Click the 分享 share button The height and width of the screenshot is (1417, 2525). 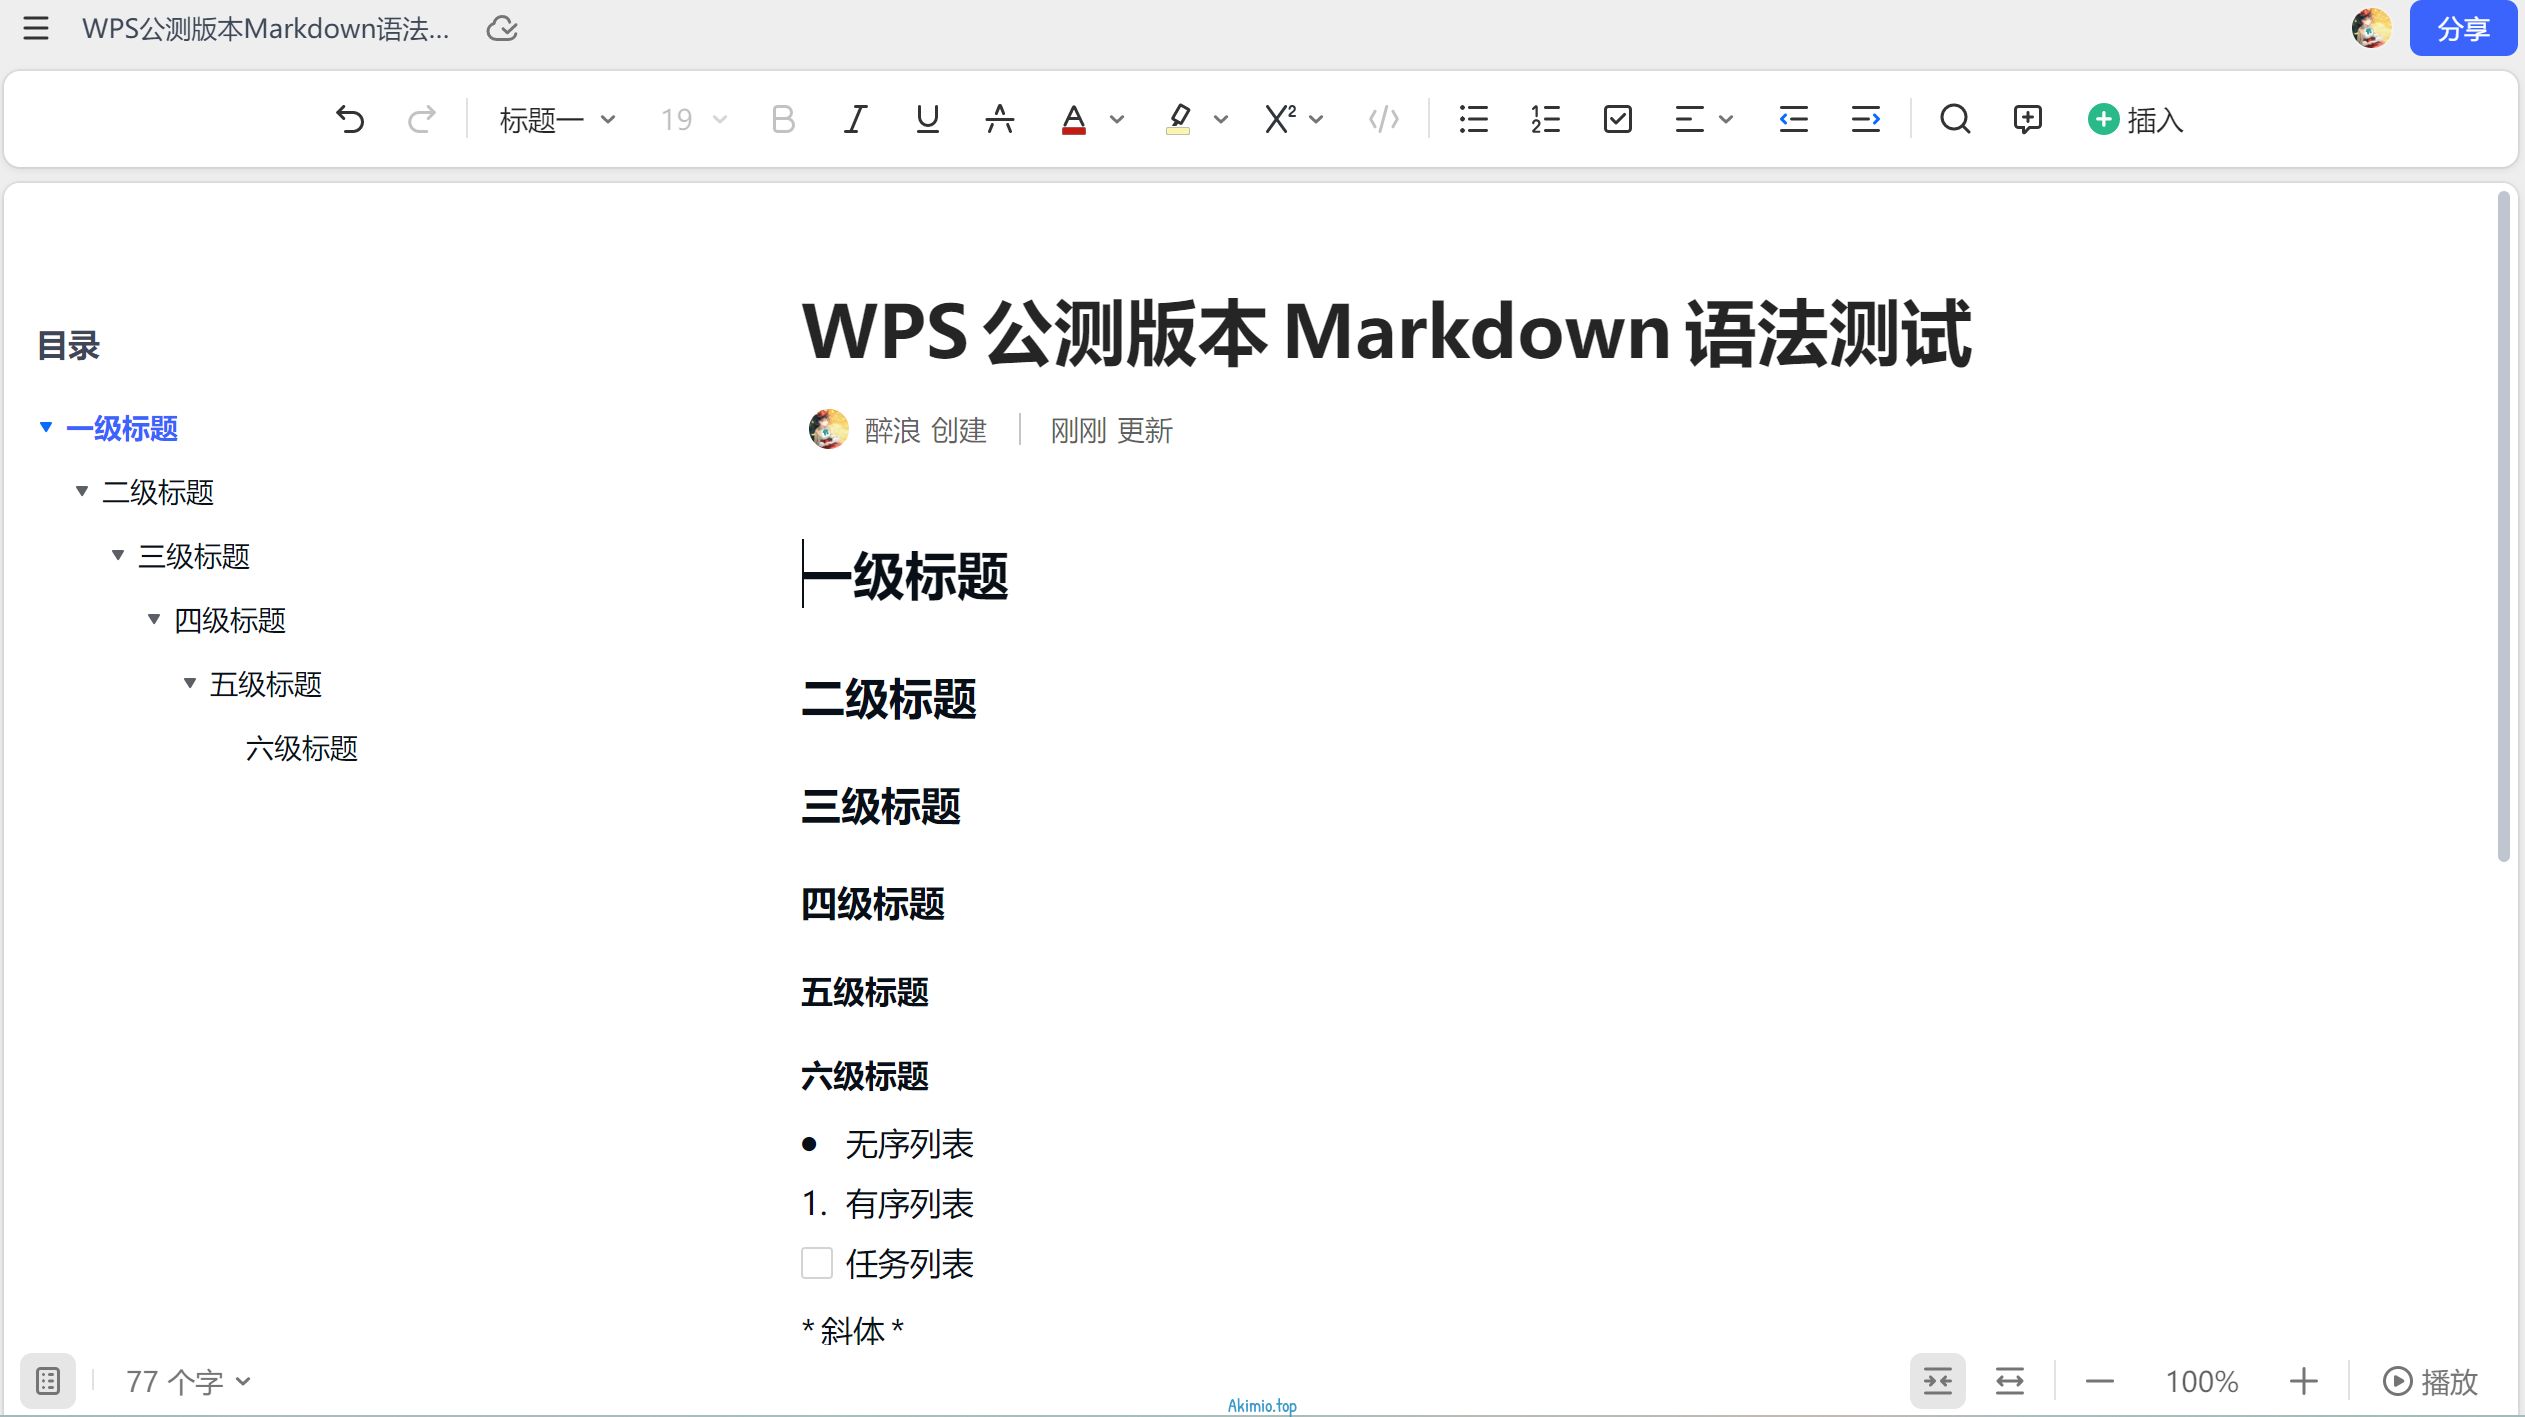(2463, 28)
